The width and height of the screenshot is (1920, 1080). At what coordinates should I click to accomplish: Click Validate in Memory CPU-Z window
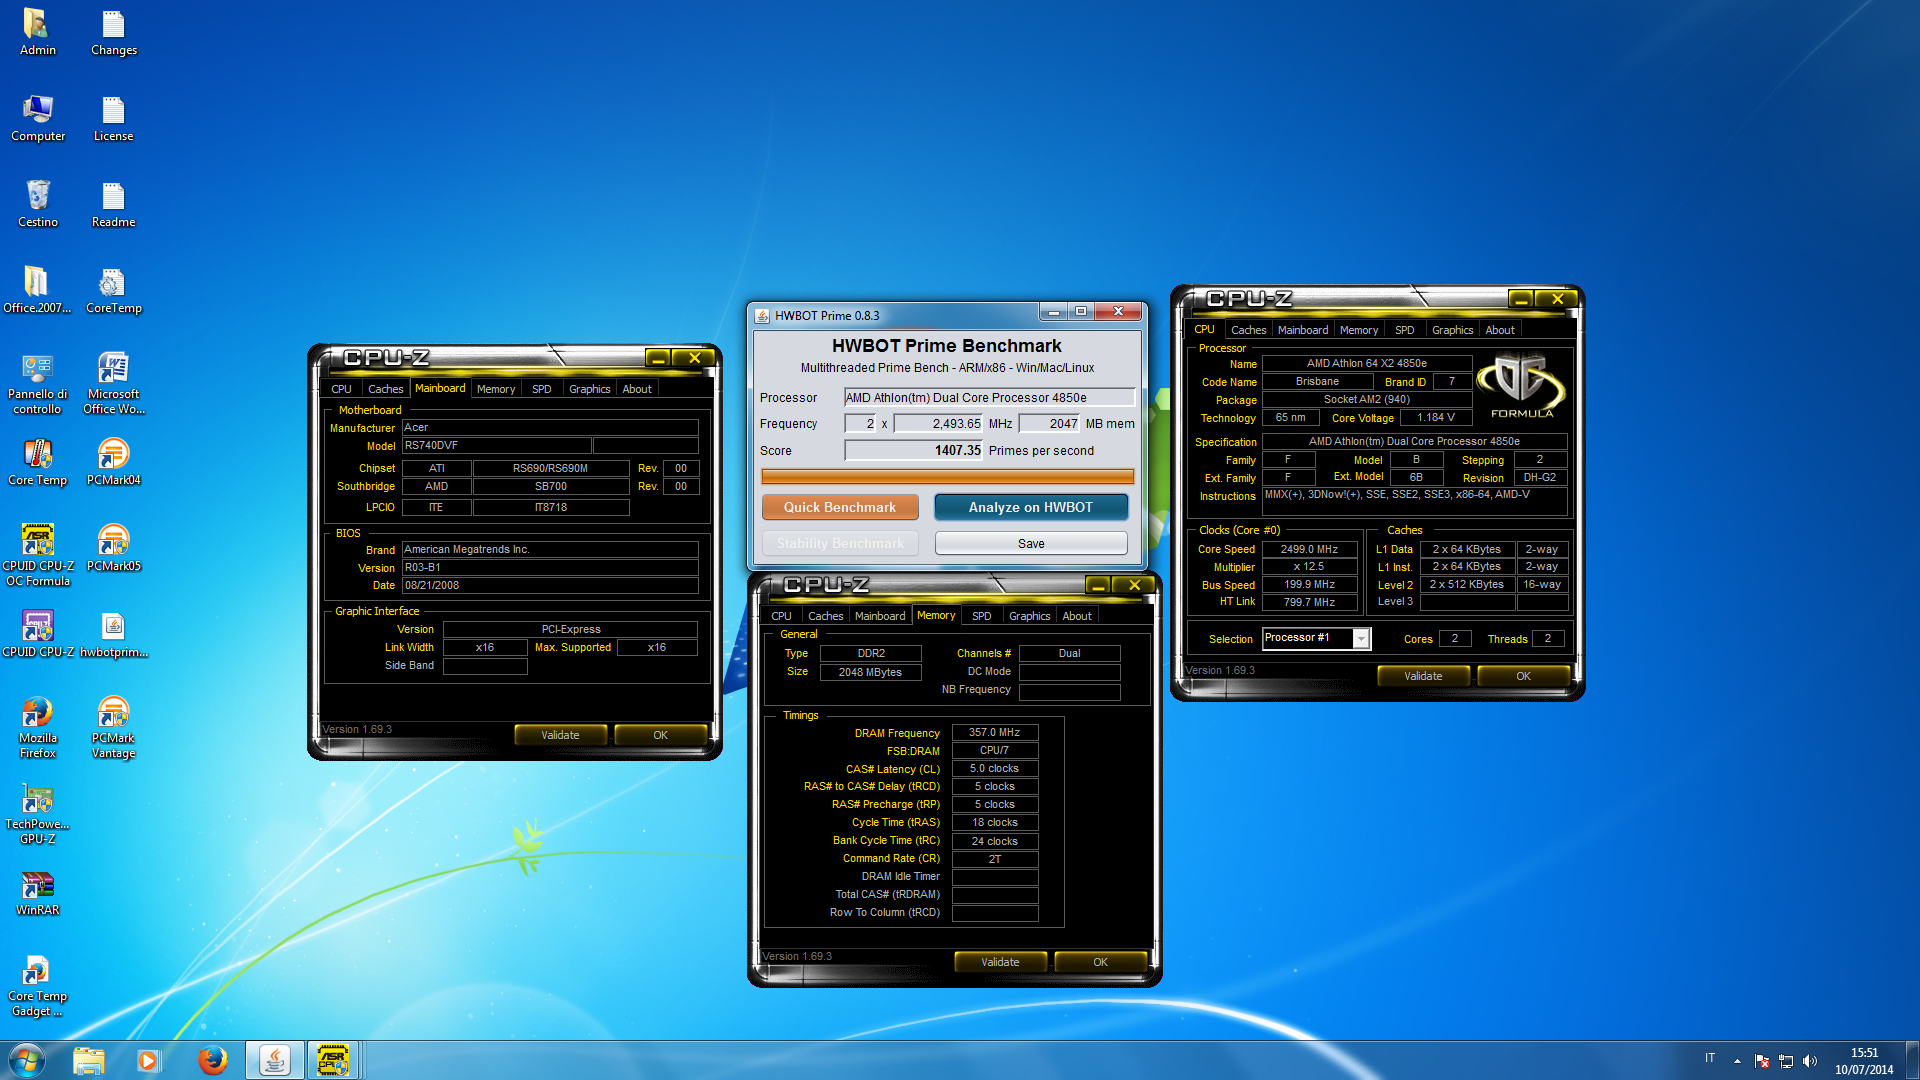coord(1000,962)
